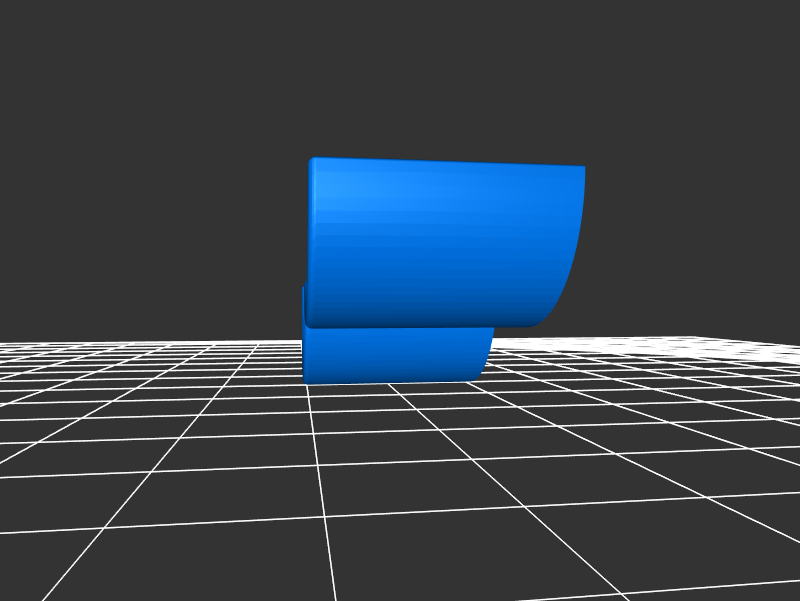Click the grid floor in bottom-right corner

pyautogui.click(x=740, y=560)
